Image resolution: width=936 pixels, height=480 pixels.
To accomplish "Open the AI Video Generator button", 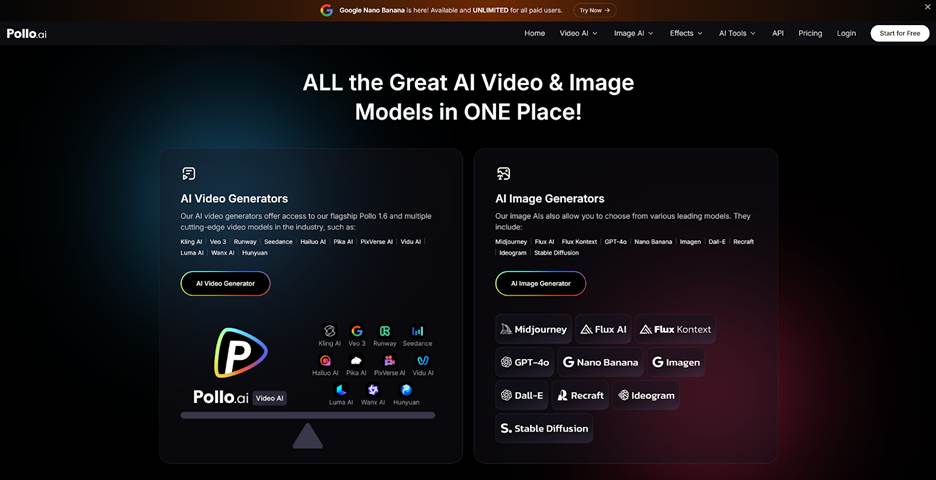I will tap(226, 284).
